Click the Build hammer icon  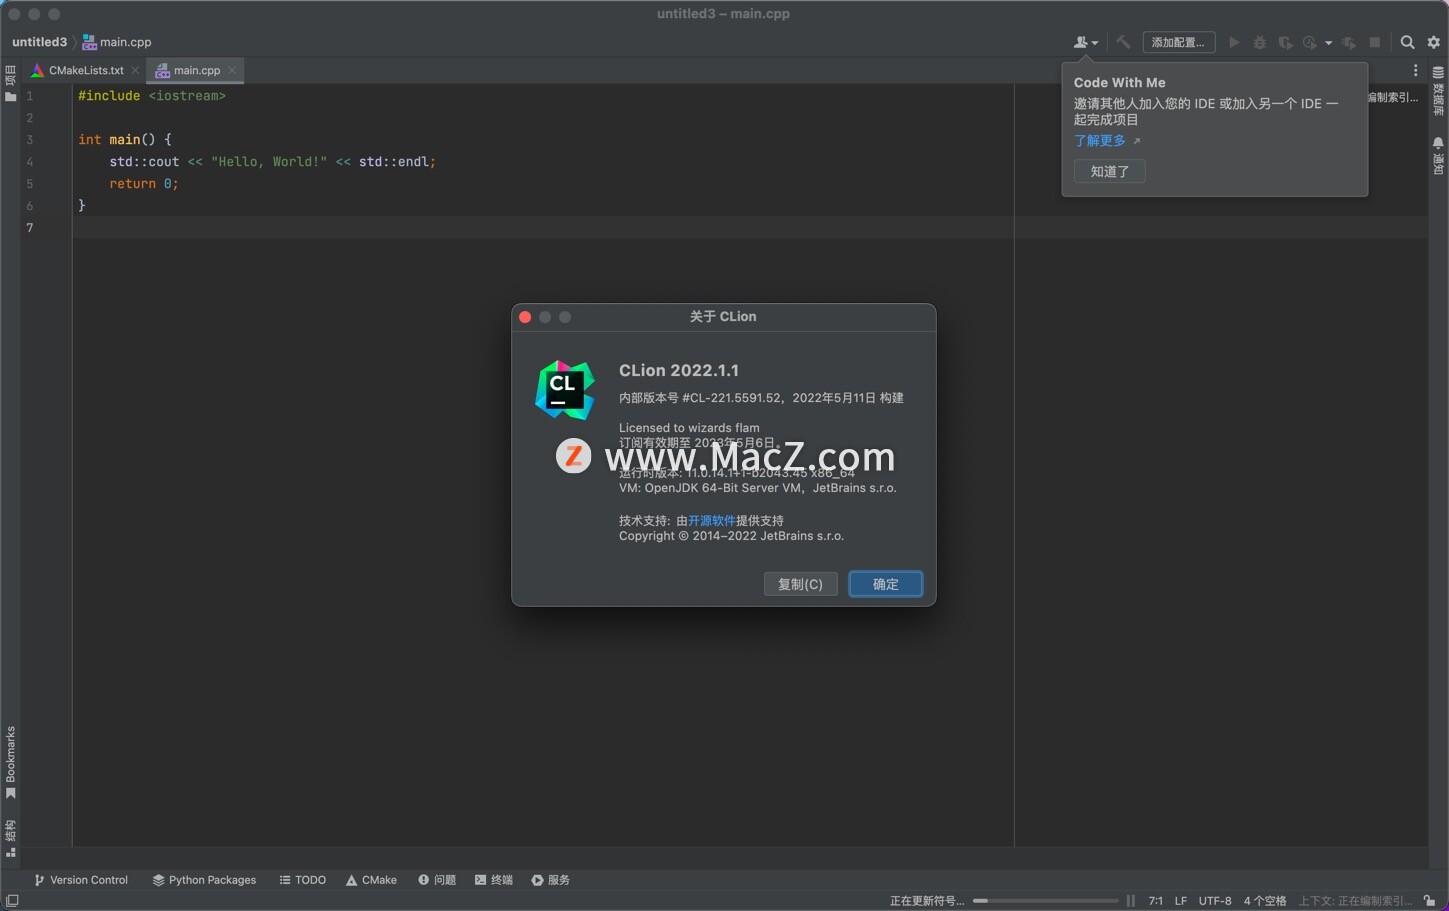pos(1123,42)
